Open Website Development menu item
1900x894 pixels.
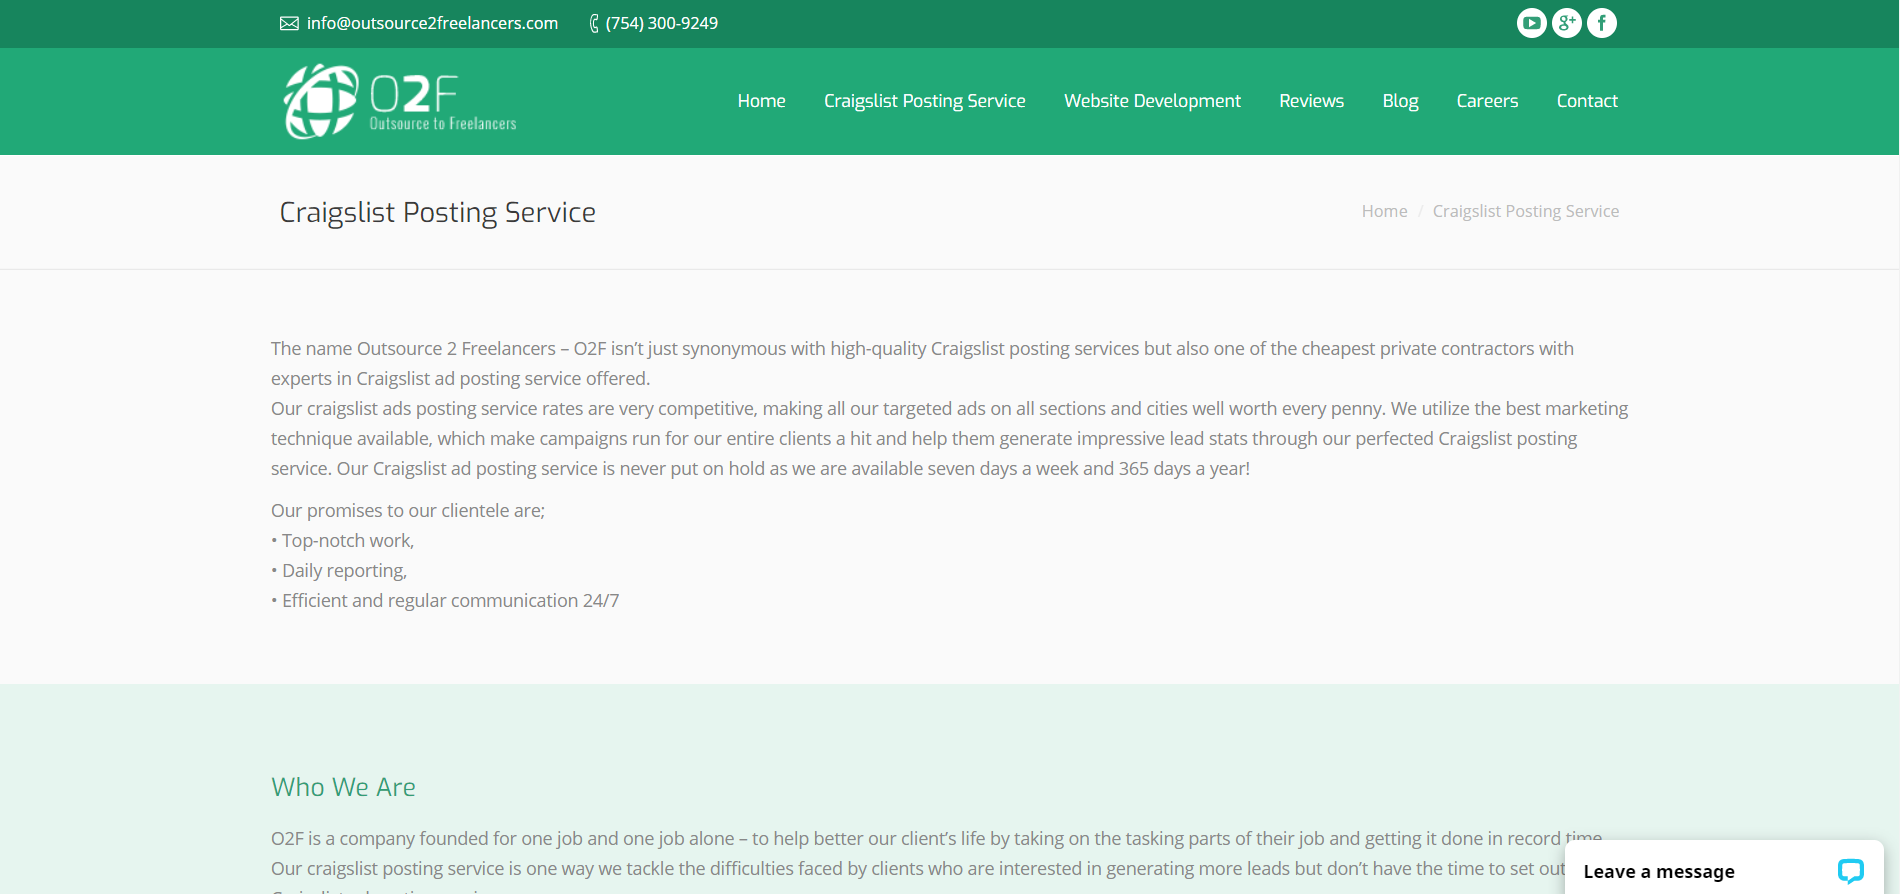(1152, 101)
